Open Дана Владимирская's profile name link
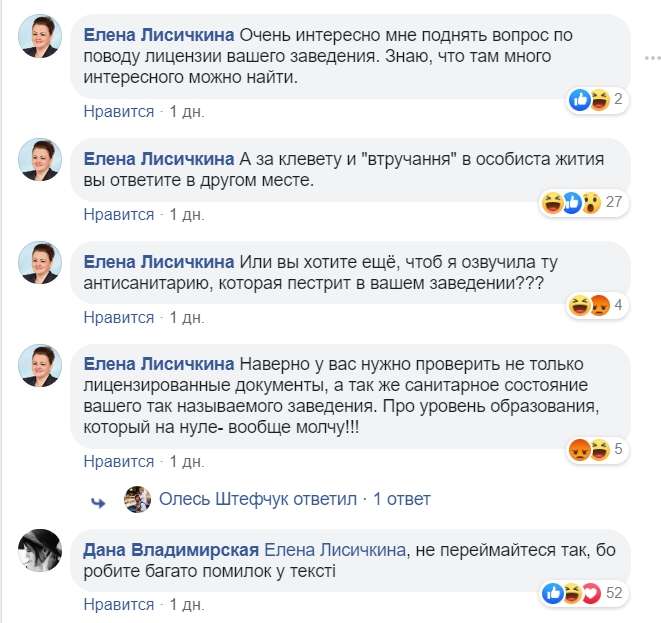661x623 pixels. 172,550
